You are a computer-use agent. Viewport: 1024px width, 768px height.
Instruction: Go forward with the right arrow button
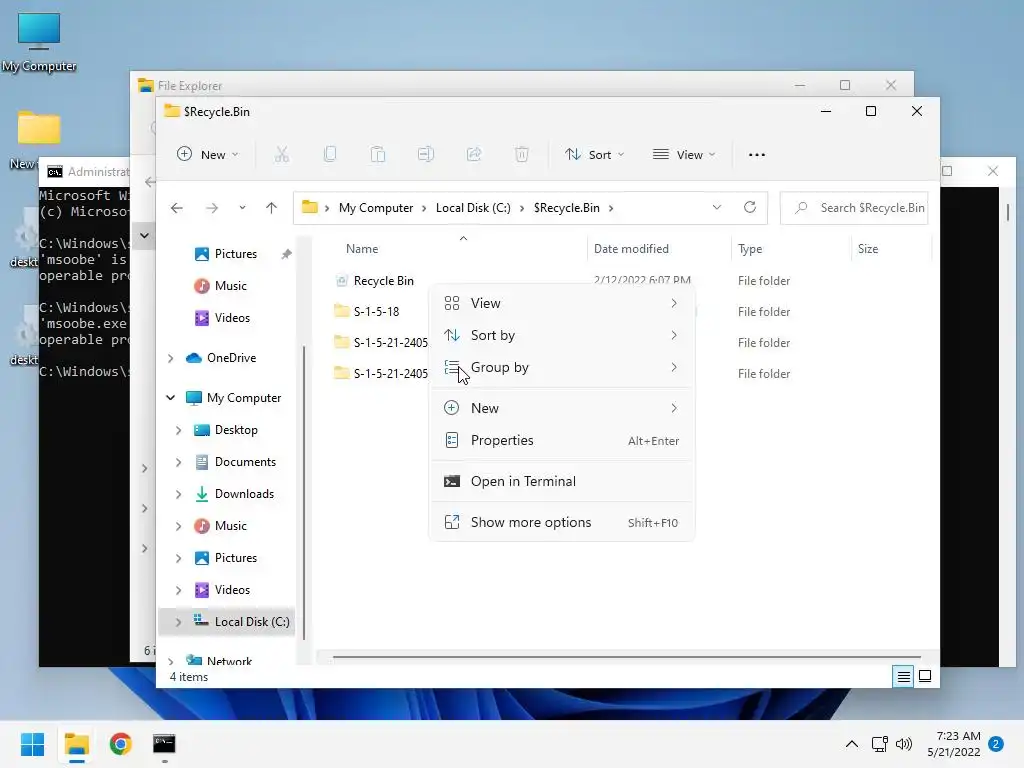(x=212, y=208)
